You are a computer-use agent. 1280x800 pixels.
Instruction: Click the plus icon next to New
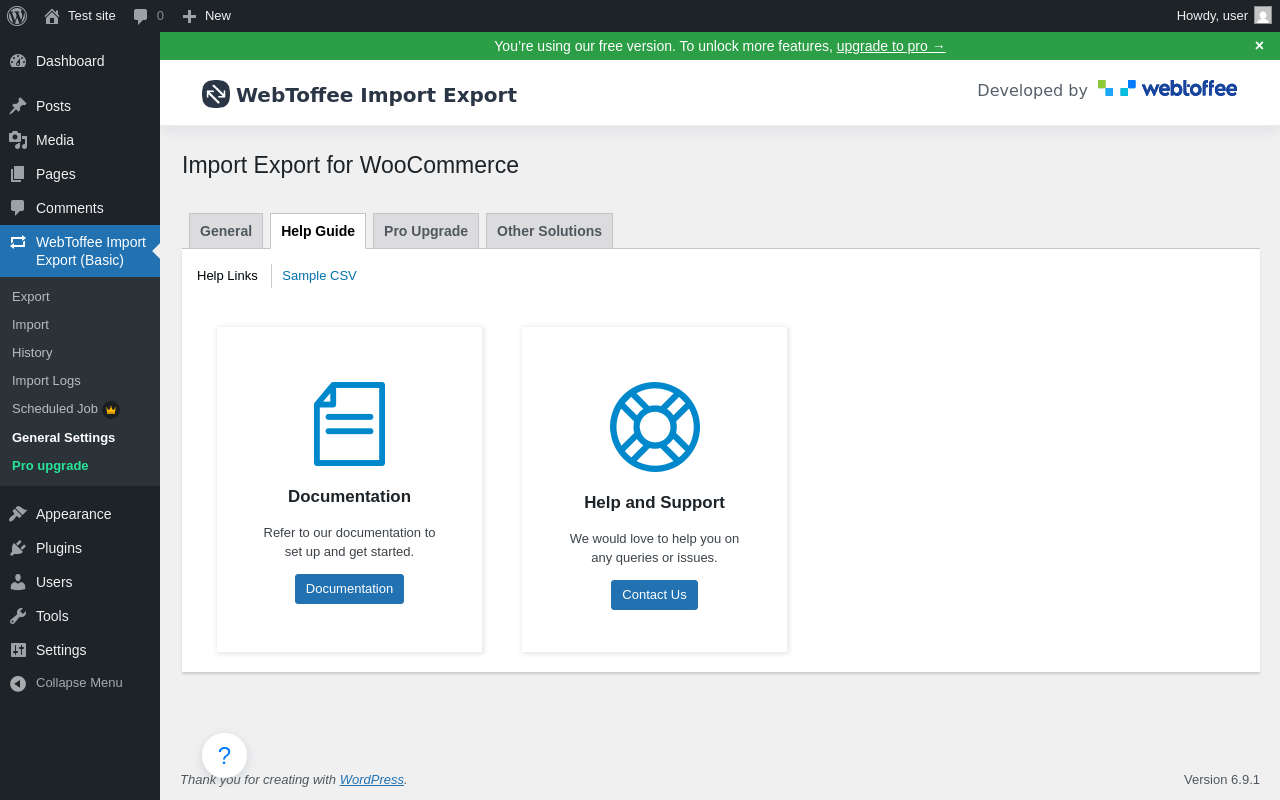(189, 16)
